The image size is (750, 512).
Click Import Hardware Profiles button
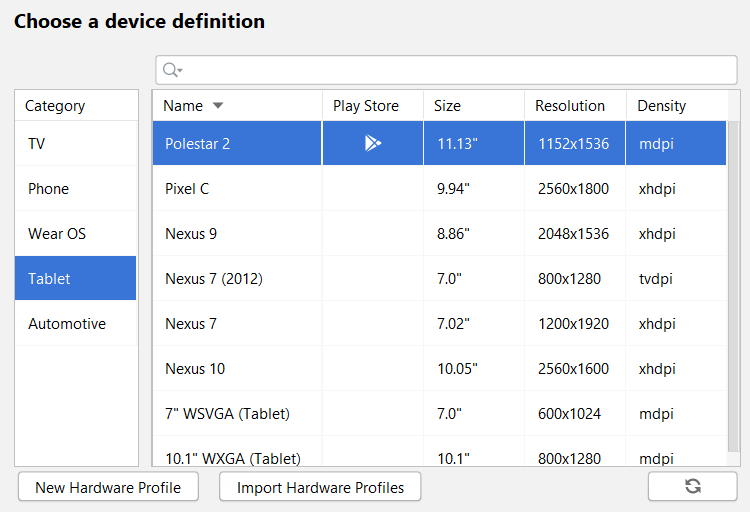point(320,487)
